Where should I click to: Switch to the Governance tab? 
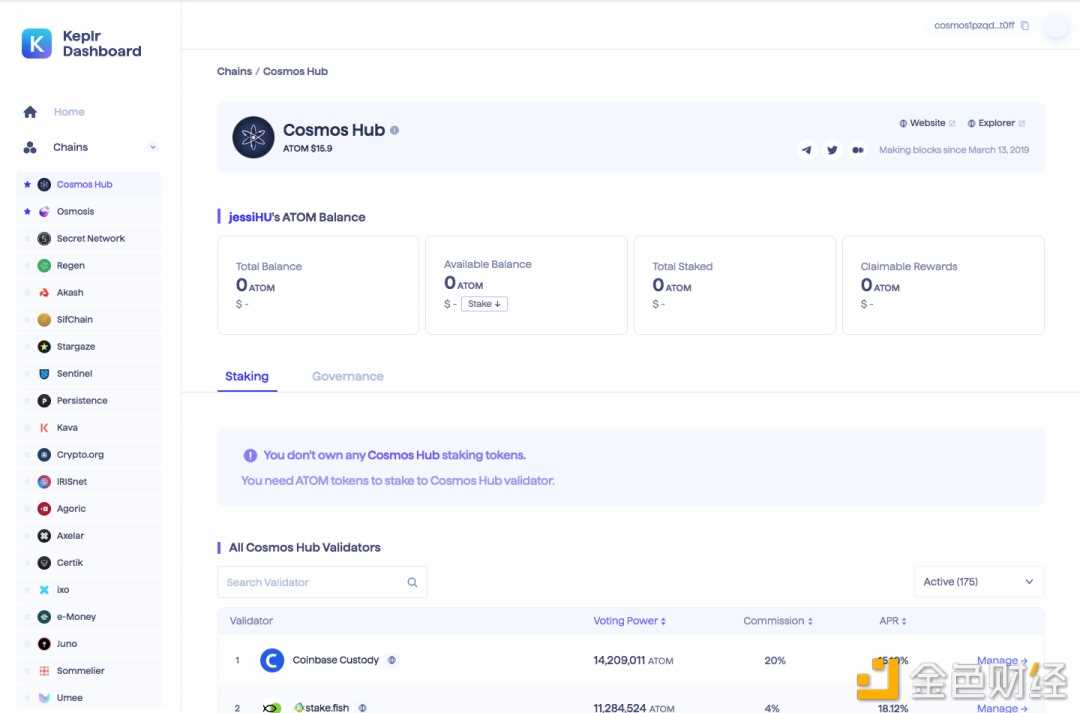tap(347, 377)
